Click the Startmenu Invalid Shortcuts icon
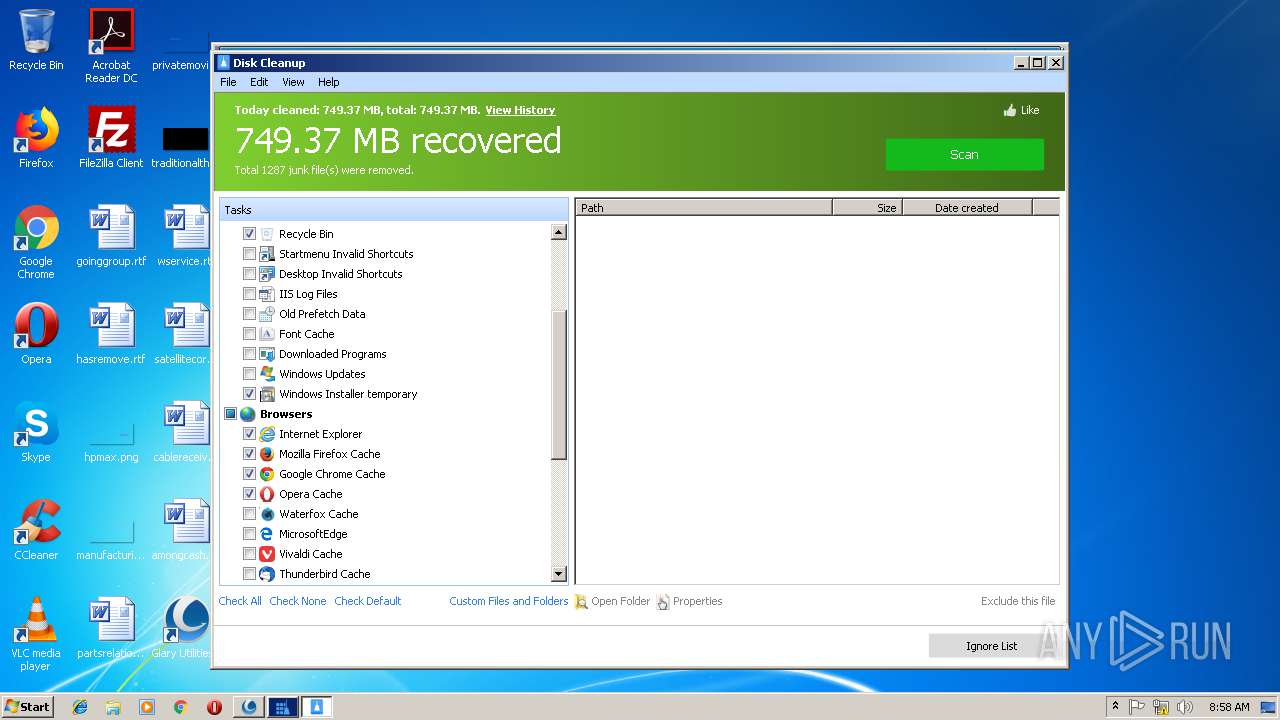1280x720 pixels. pos(267,254)
